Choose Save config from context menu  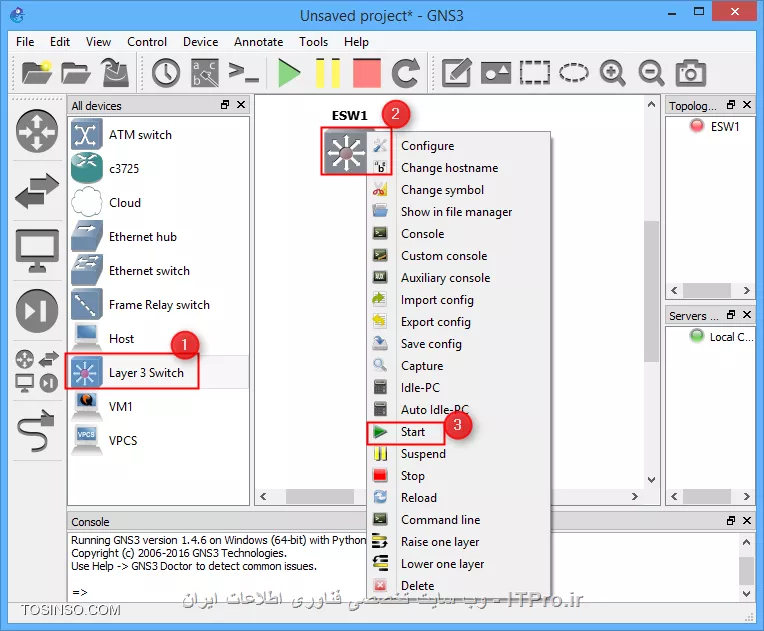pyautogui.click(x=458, y=344)
